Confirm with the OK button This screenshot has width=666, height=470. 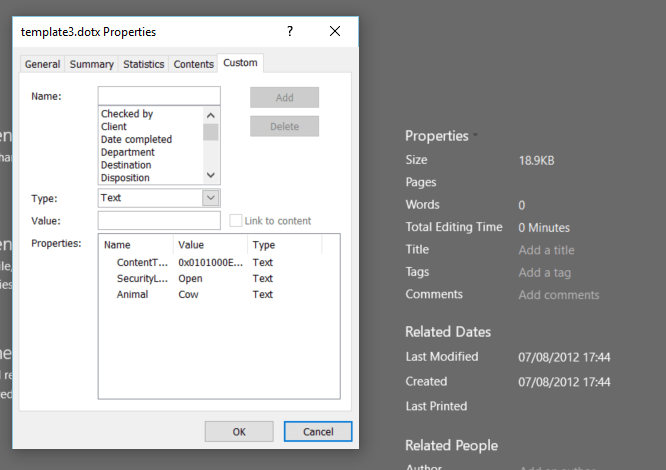tap(239, 432)
